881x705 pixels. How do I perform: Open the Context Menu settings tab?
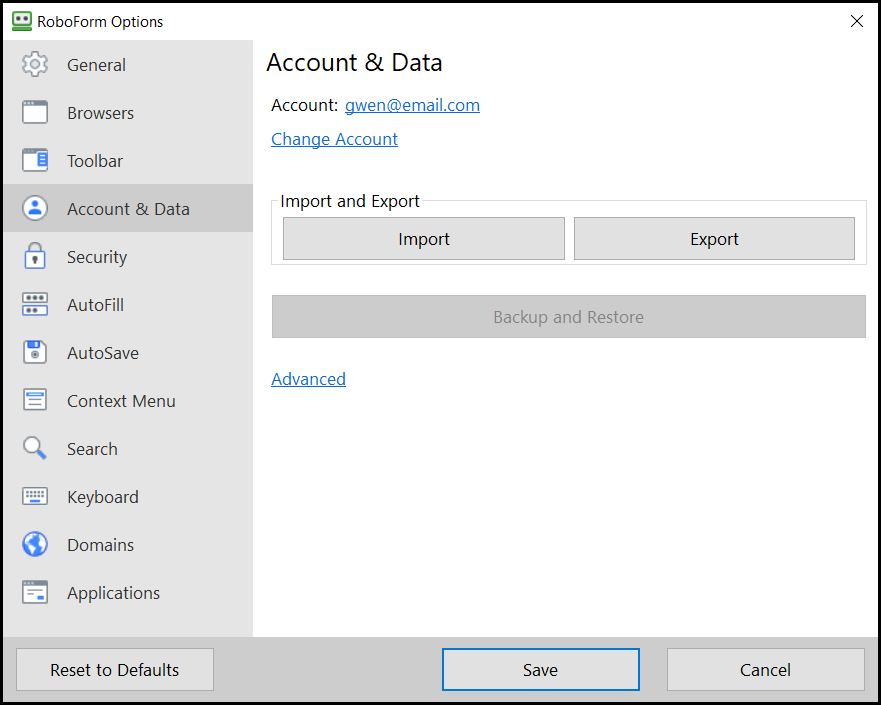coord(121,401)
